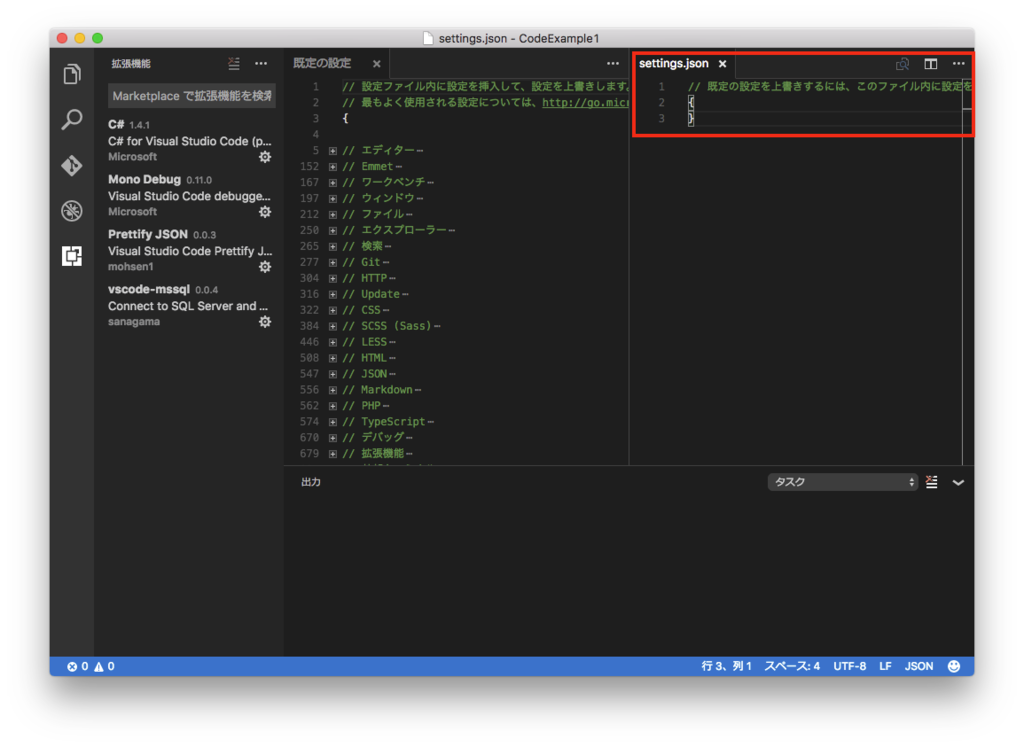Viewport: 1024px width, 747px height.
Task: Open gear menu for C# extension
Action: [264, 157]
